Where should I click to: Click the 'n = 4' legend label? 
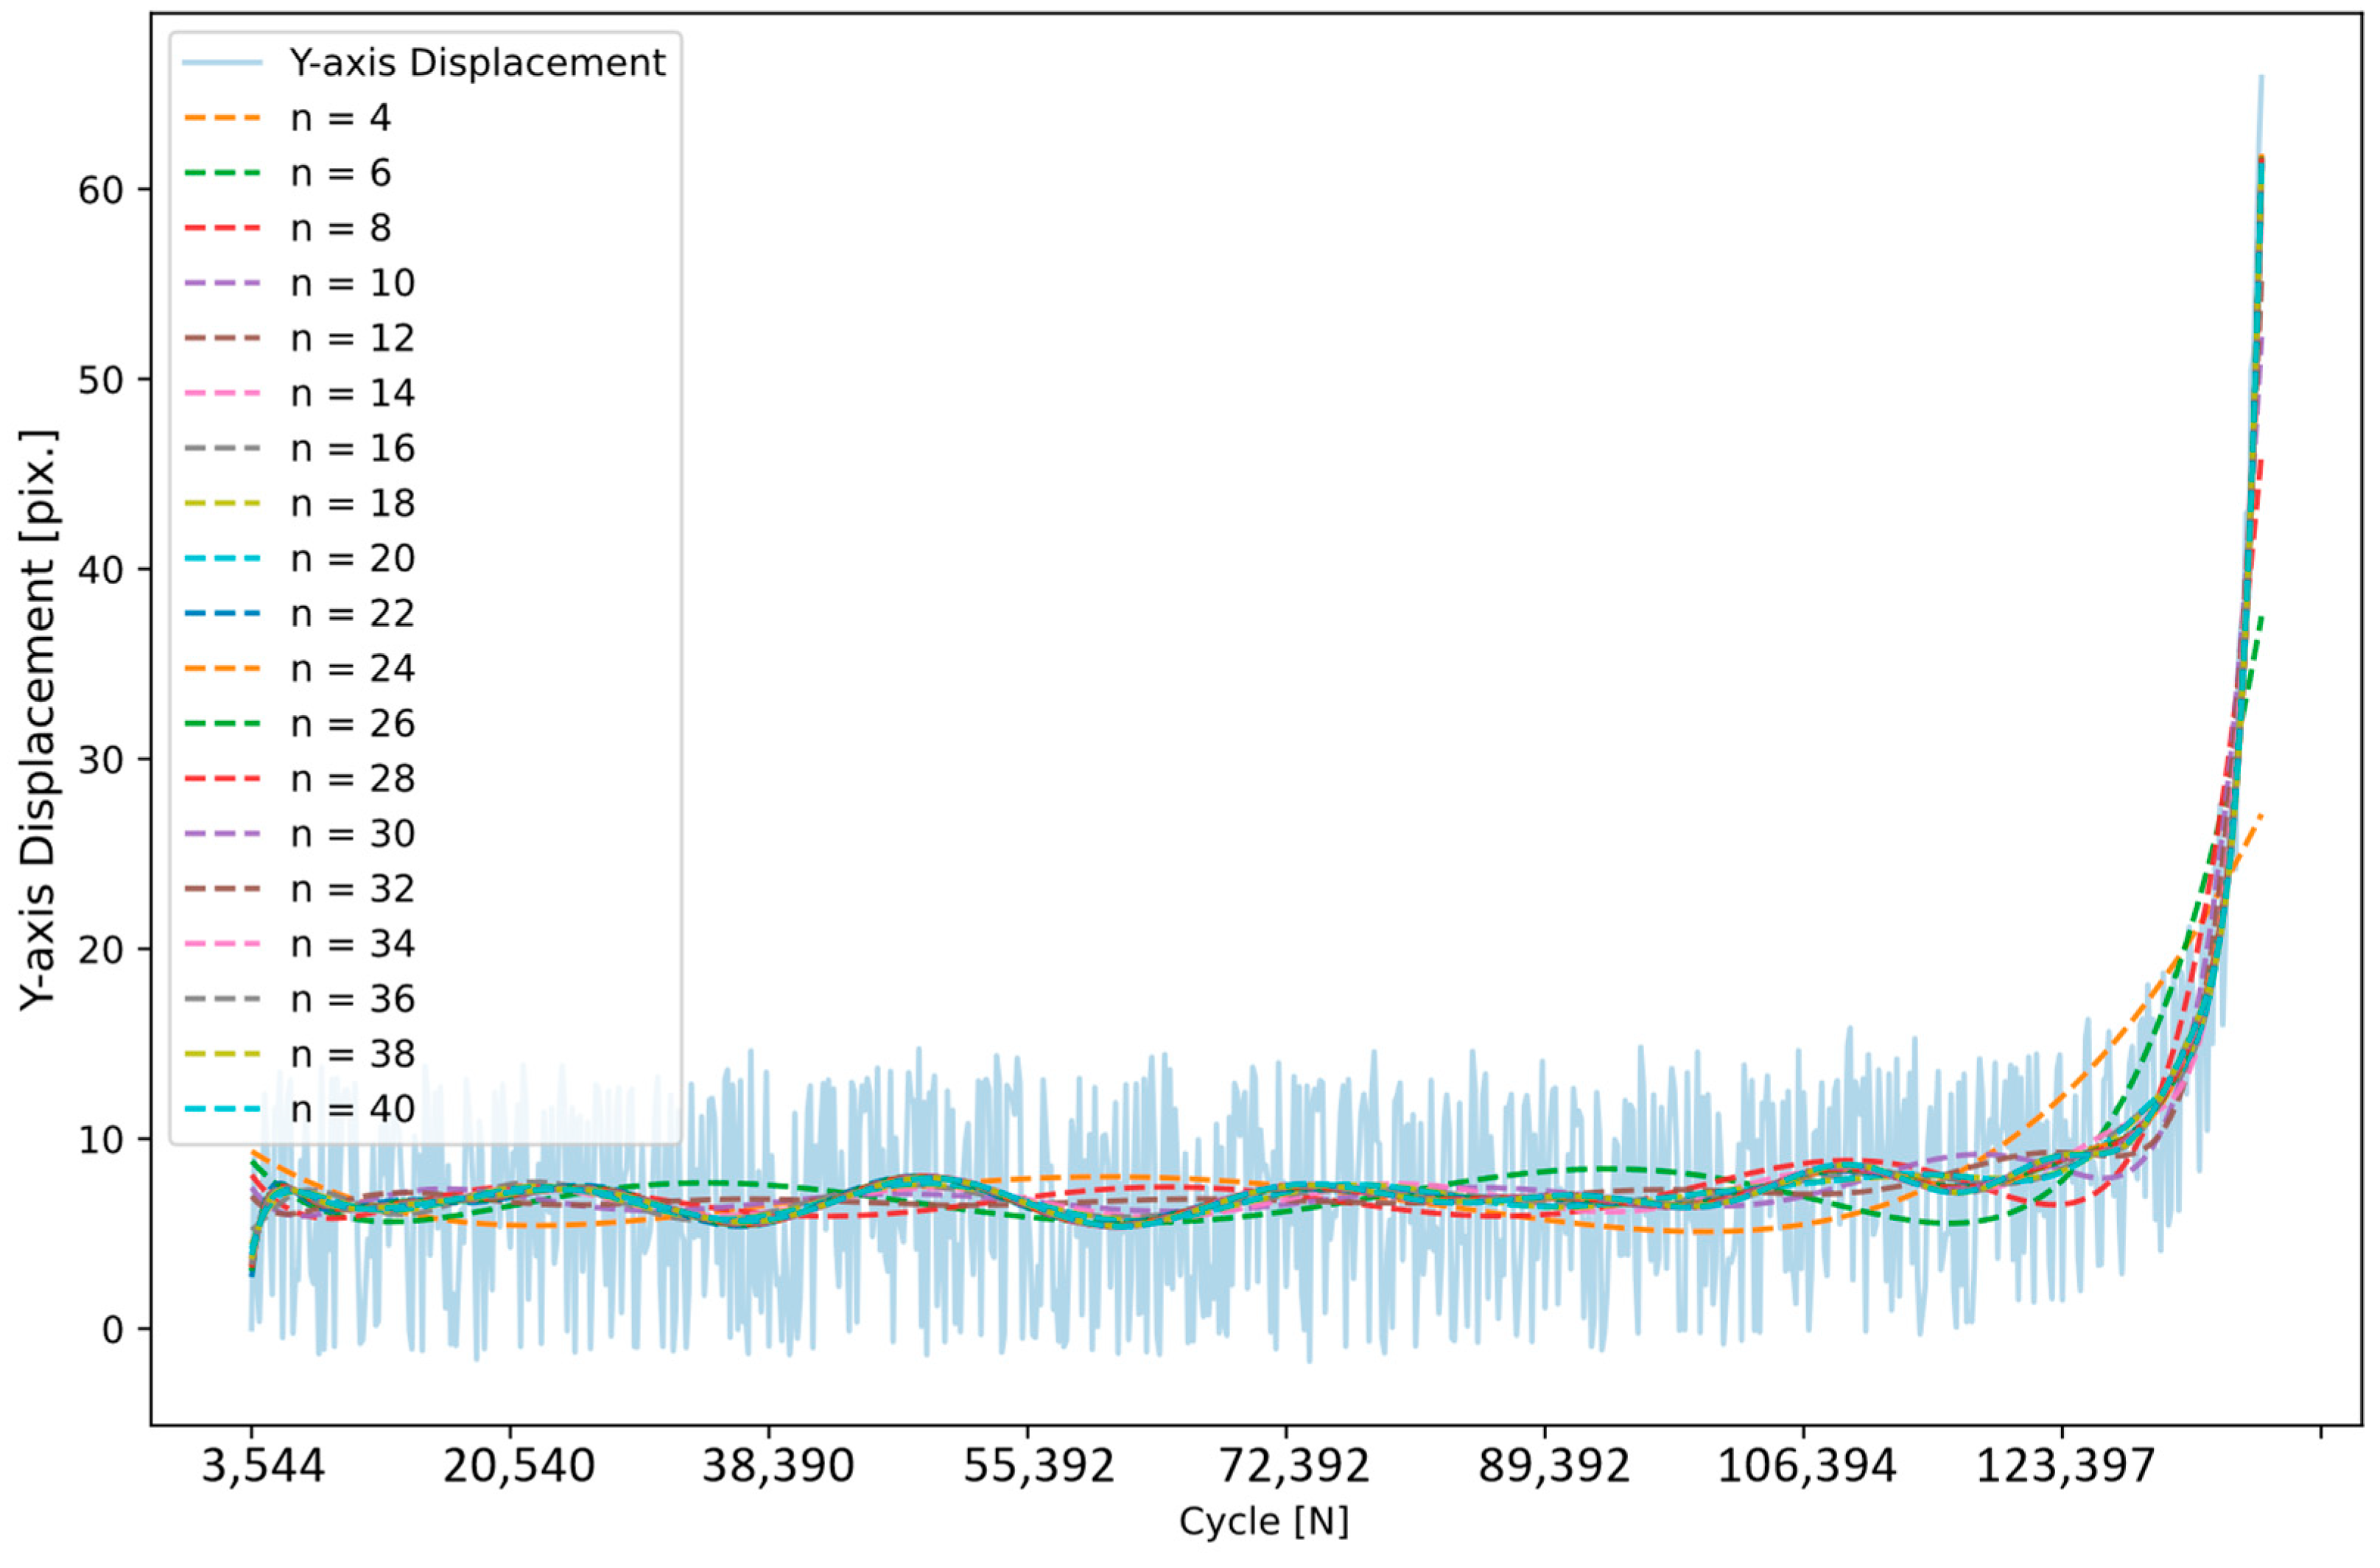coord(340,118)
